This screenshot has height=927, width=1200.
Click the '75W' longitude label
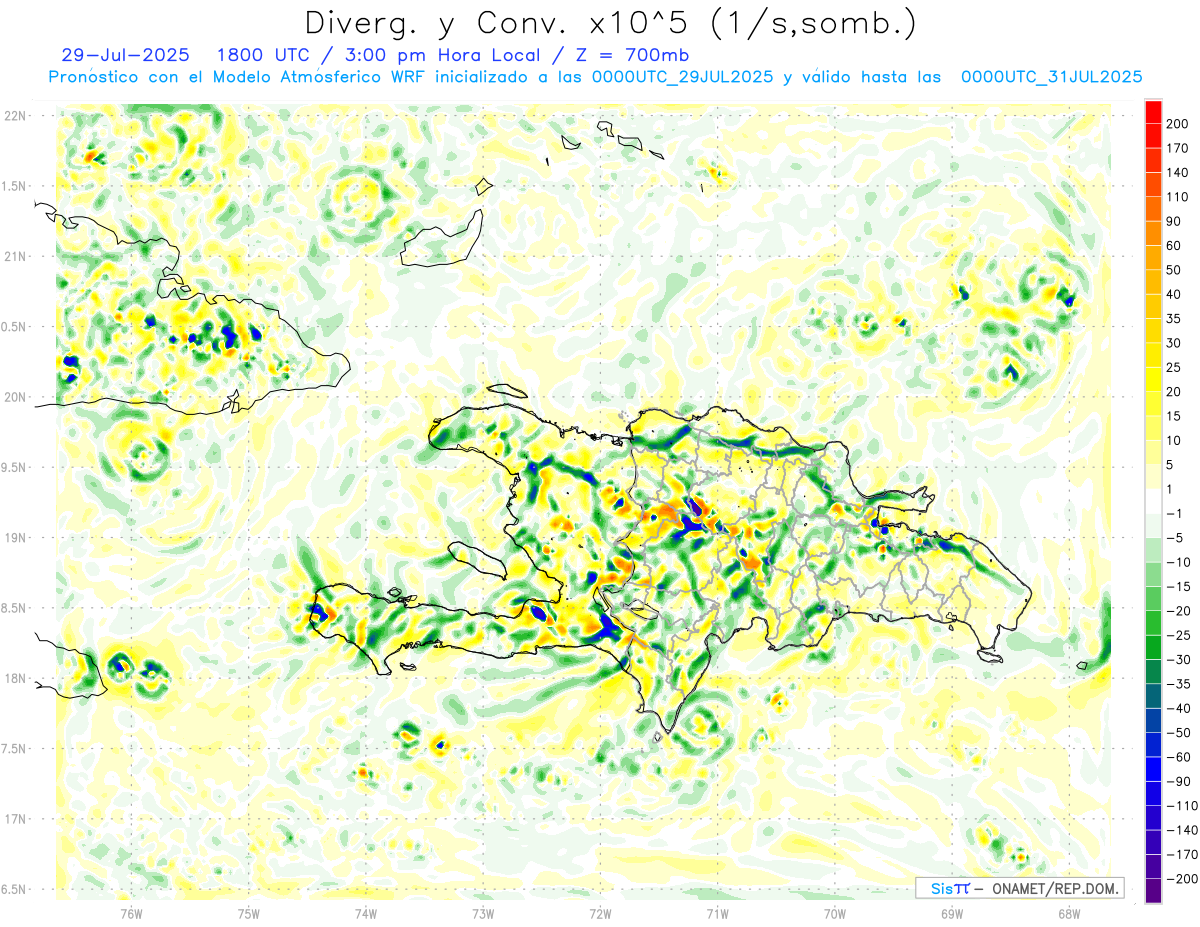[249, 912]
